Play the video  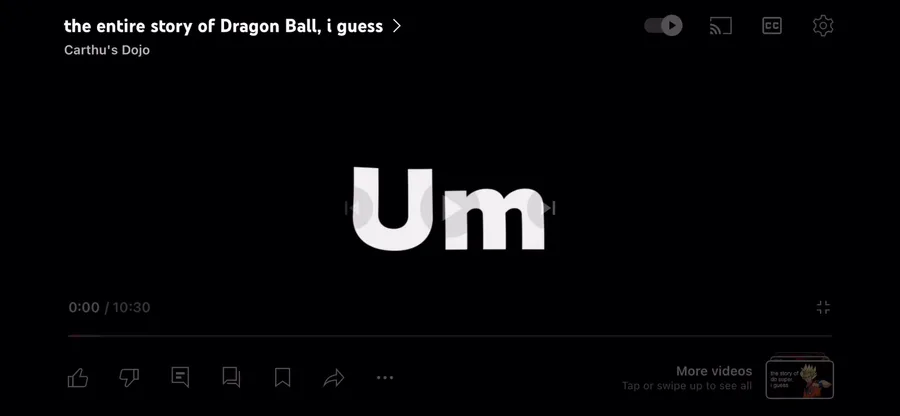[x=450, y=208]
